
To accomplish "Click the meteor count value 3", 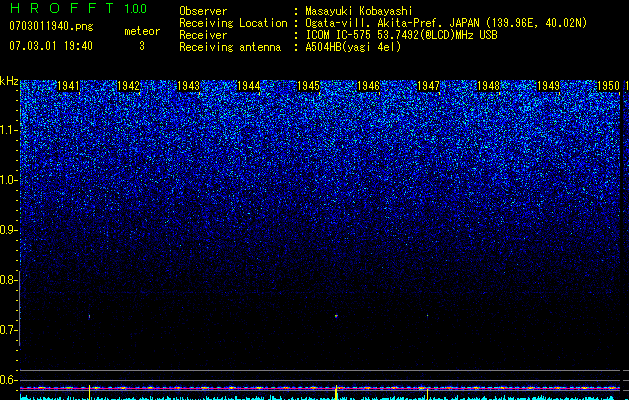I will coord(142,46).
